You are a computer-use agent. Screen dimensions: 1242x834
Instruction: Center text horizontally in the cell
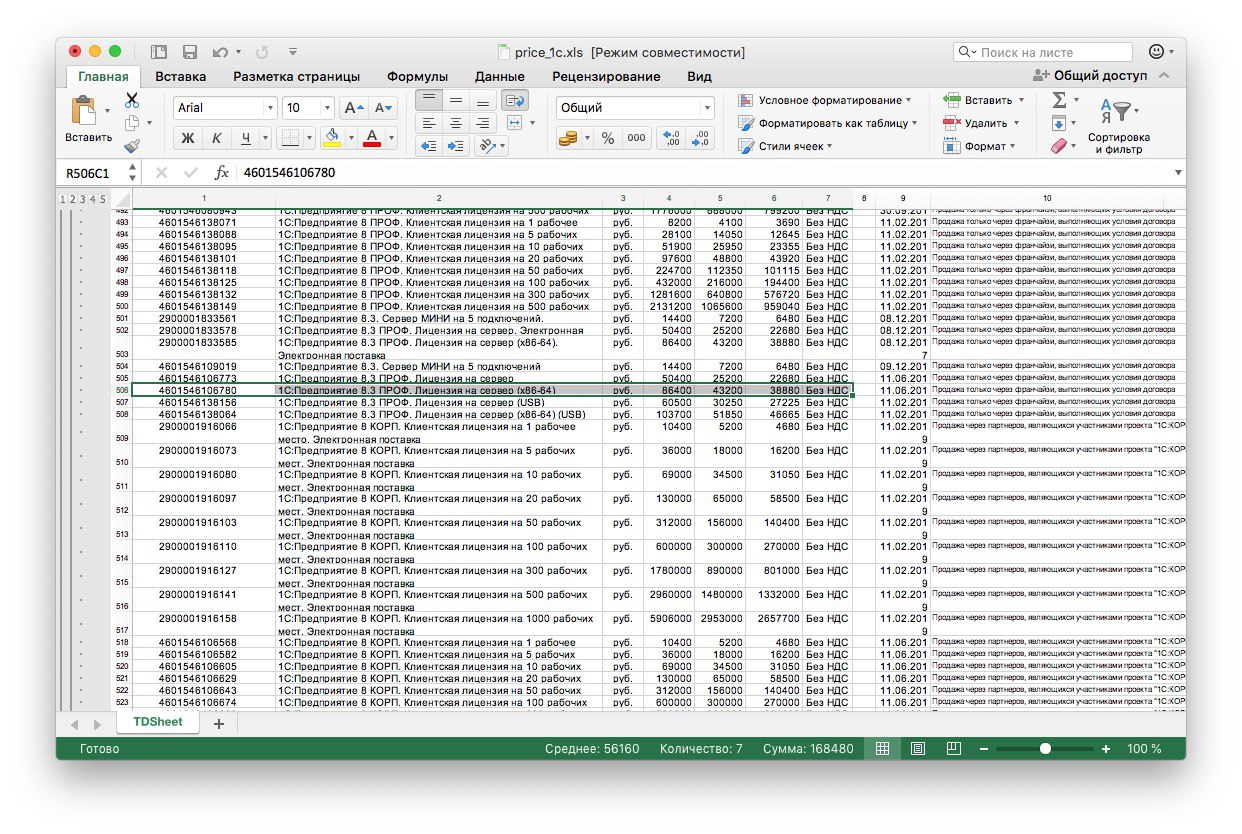456,123
